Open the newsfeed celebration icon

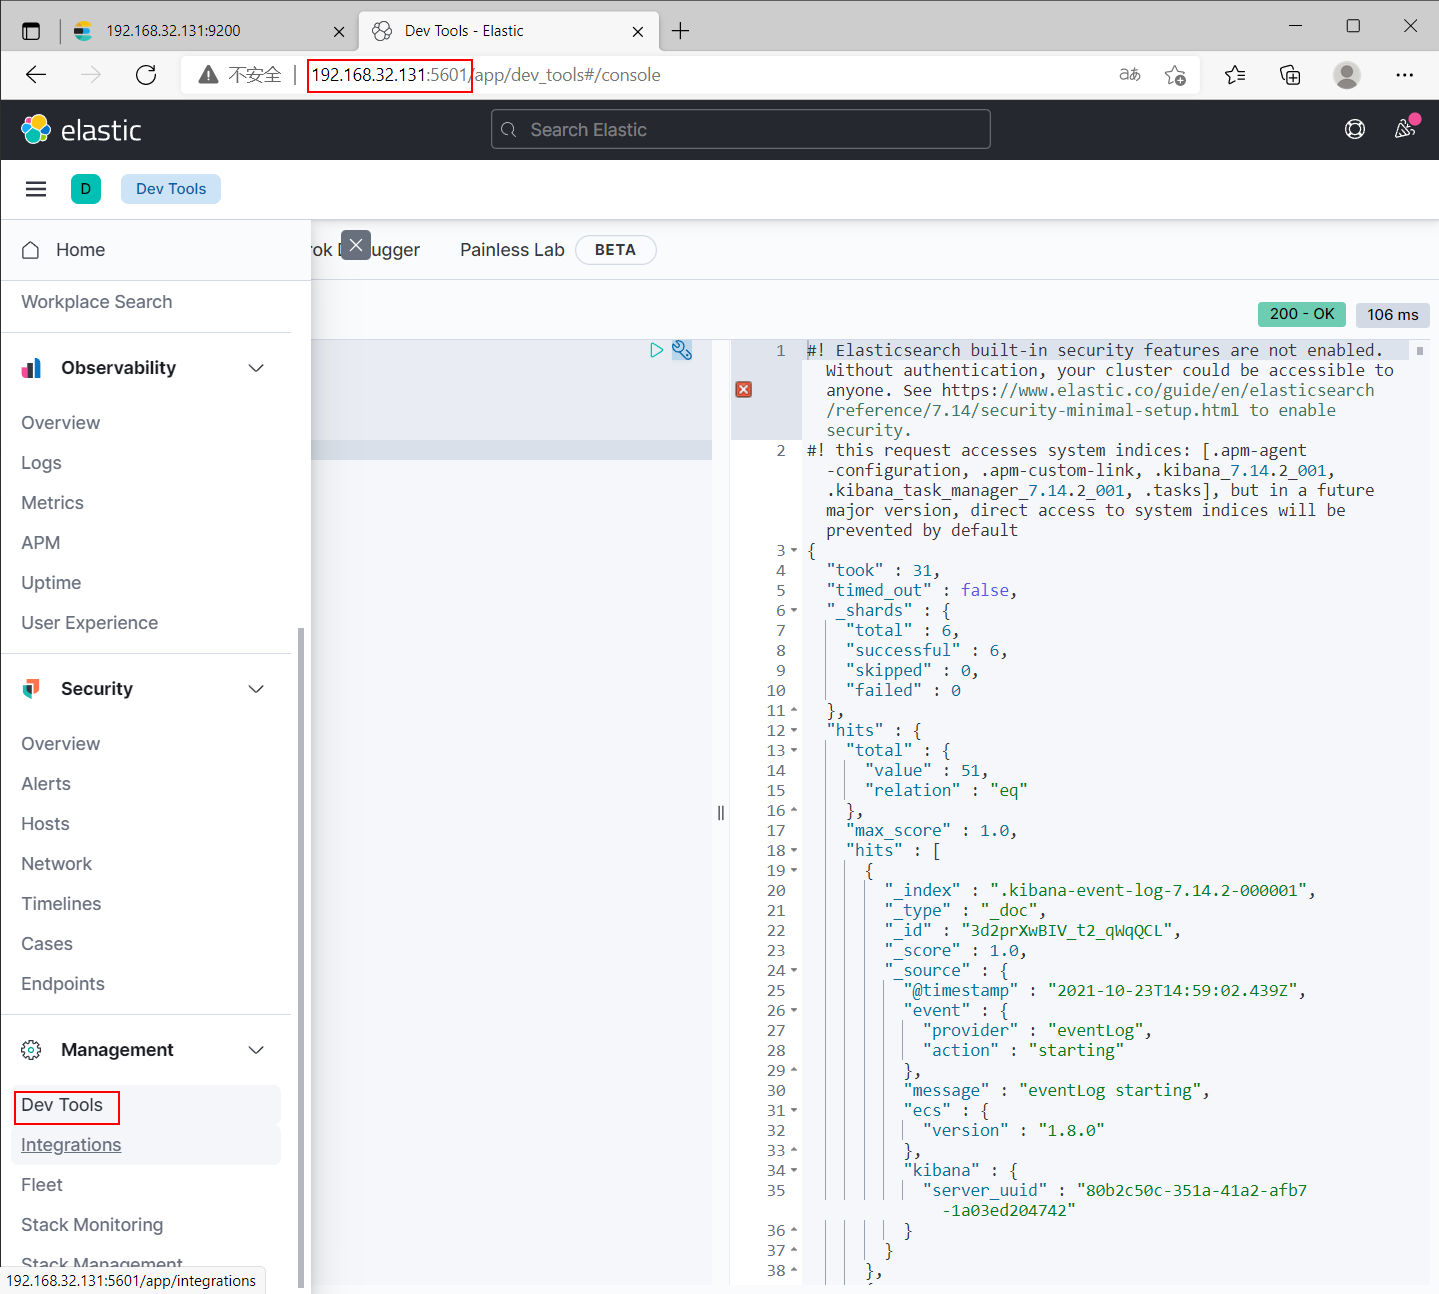coord(1405,129)
